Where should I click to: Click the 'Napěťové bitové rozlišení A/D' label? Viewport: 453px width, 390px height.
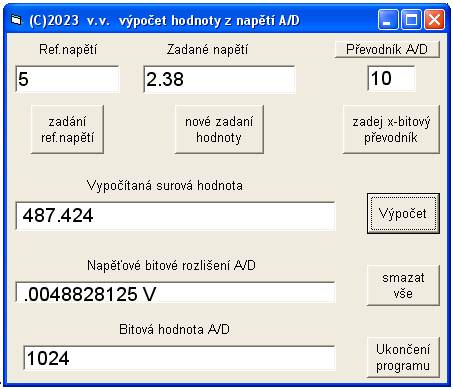coord(171,265)
